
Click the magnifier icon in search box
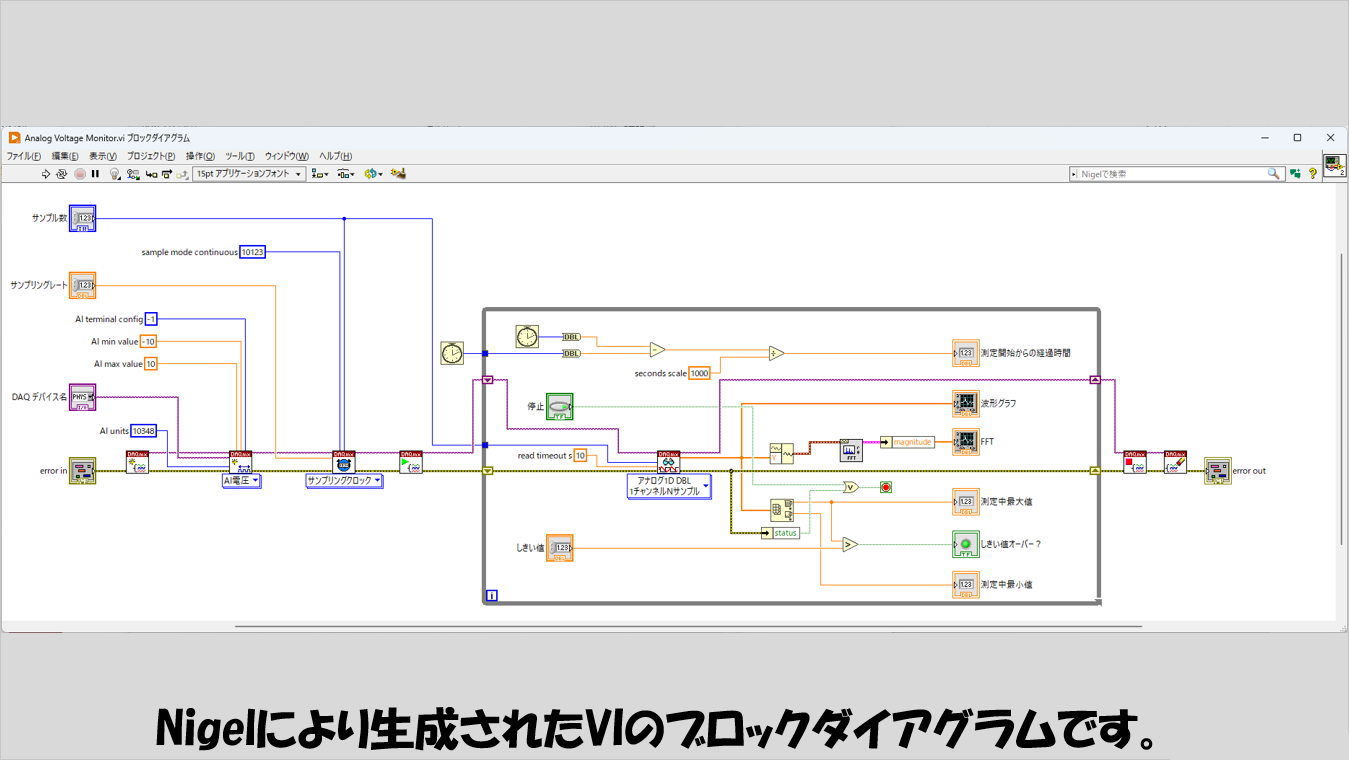pos(1274,174)
